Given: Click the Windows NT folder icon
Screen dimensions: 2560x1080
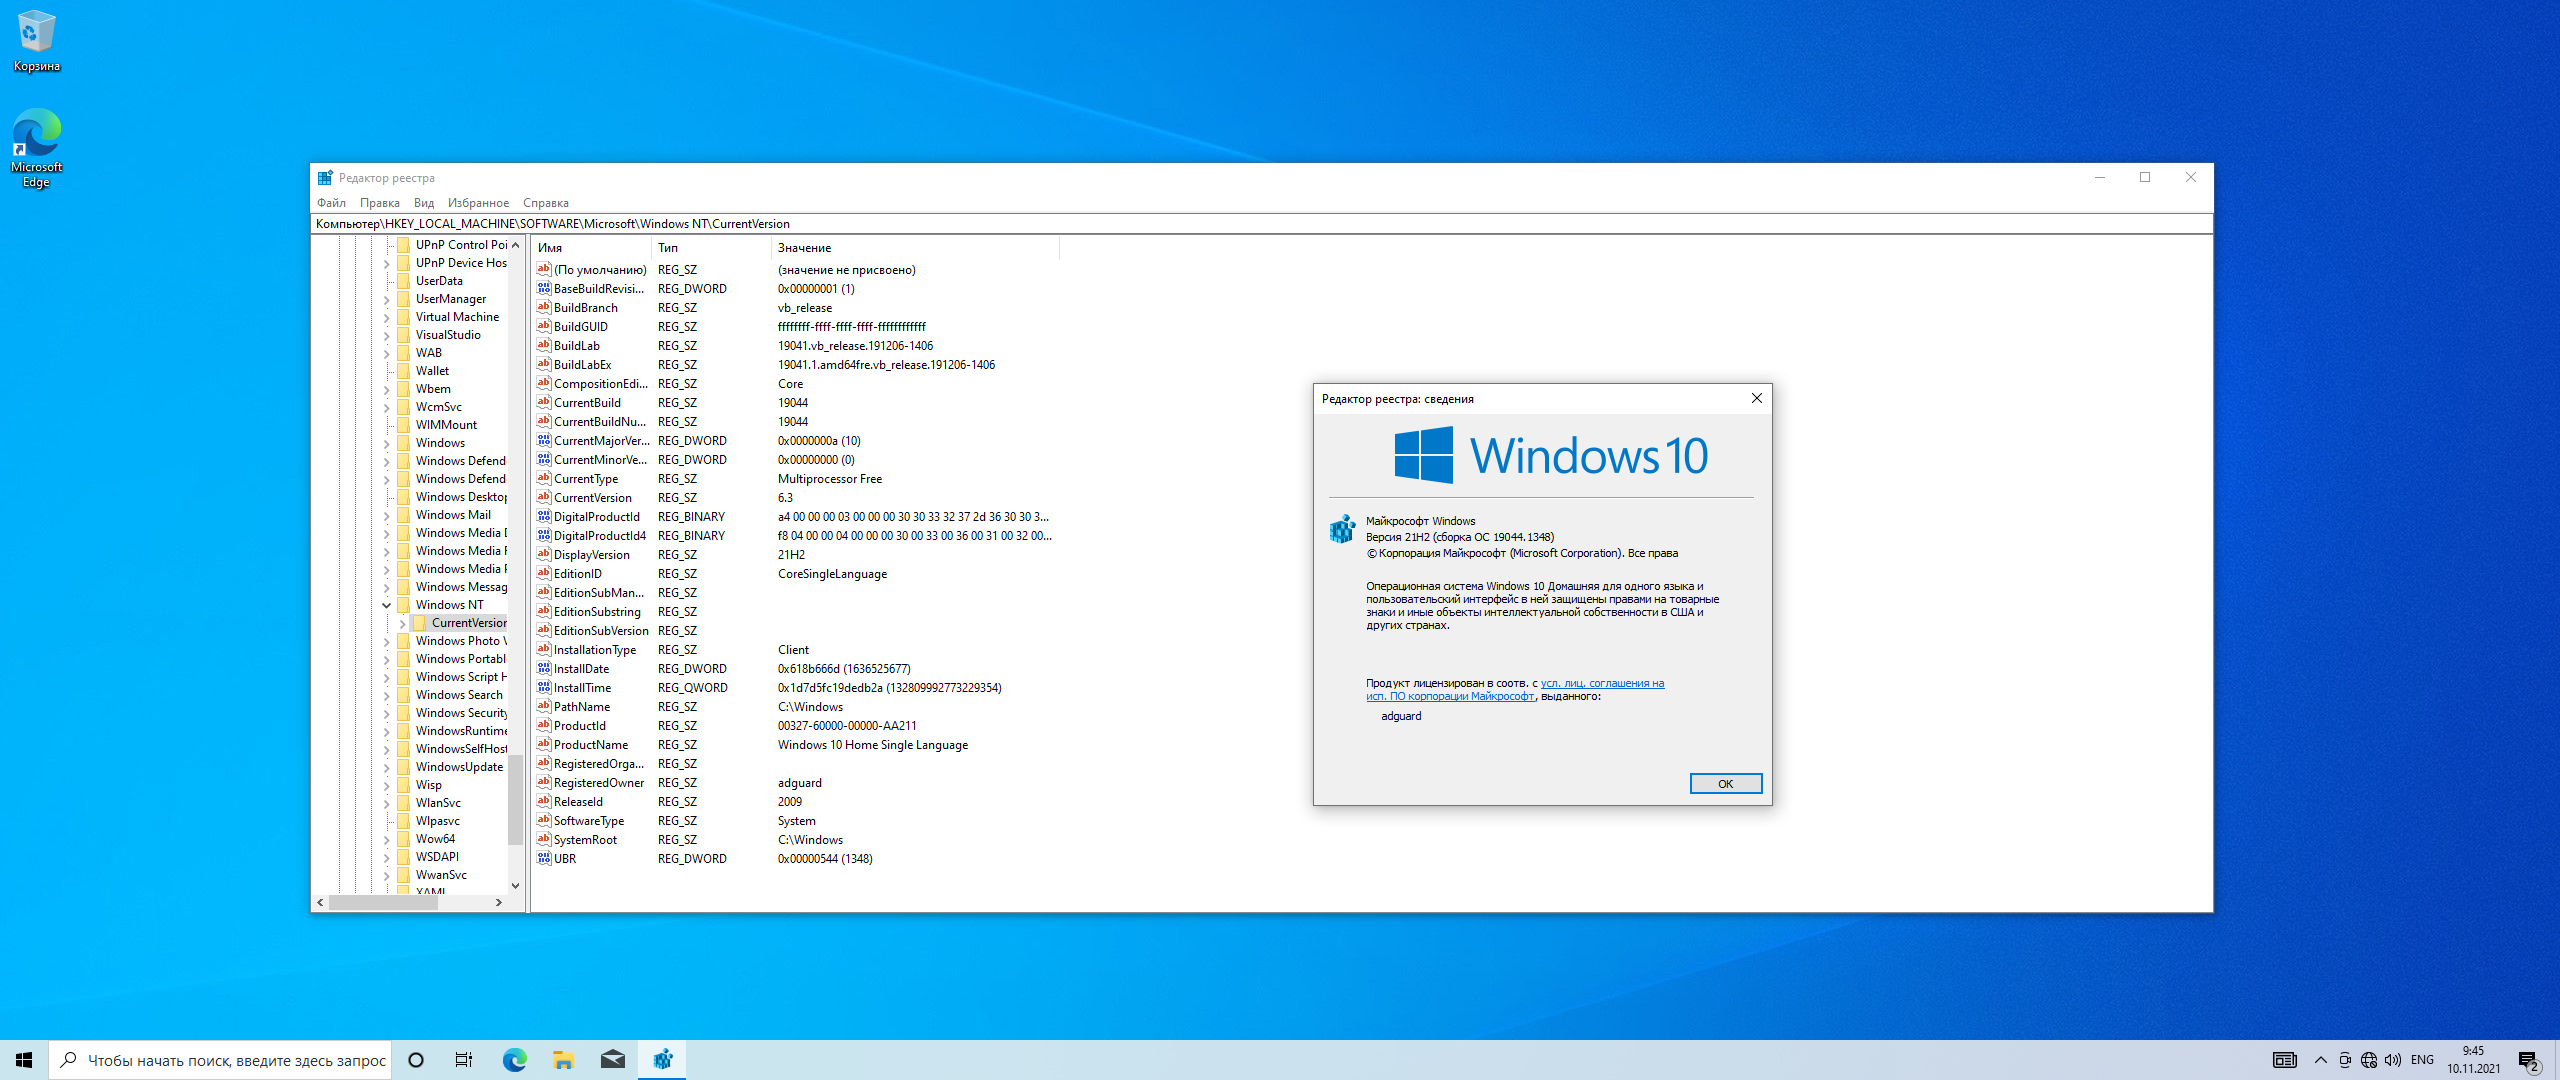Looking at the screenshot, I should tap(404, 605).
